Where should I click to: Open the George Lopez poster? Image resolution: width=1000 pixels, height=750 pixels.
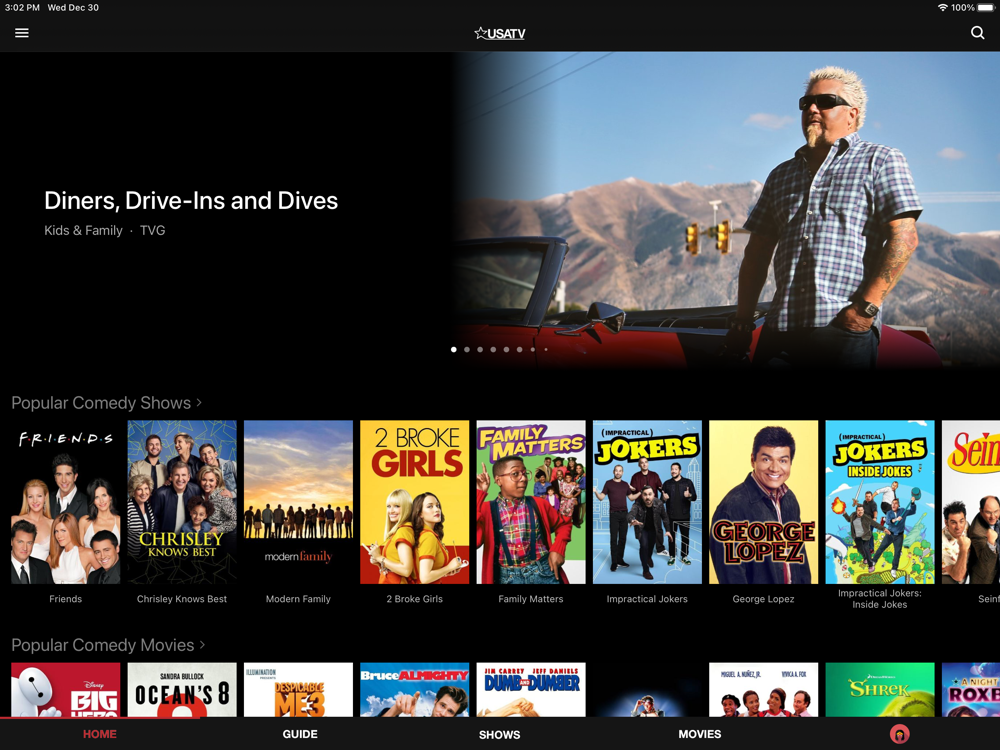[763, 502]
